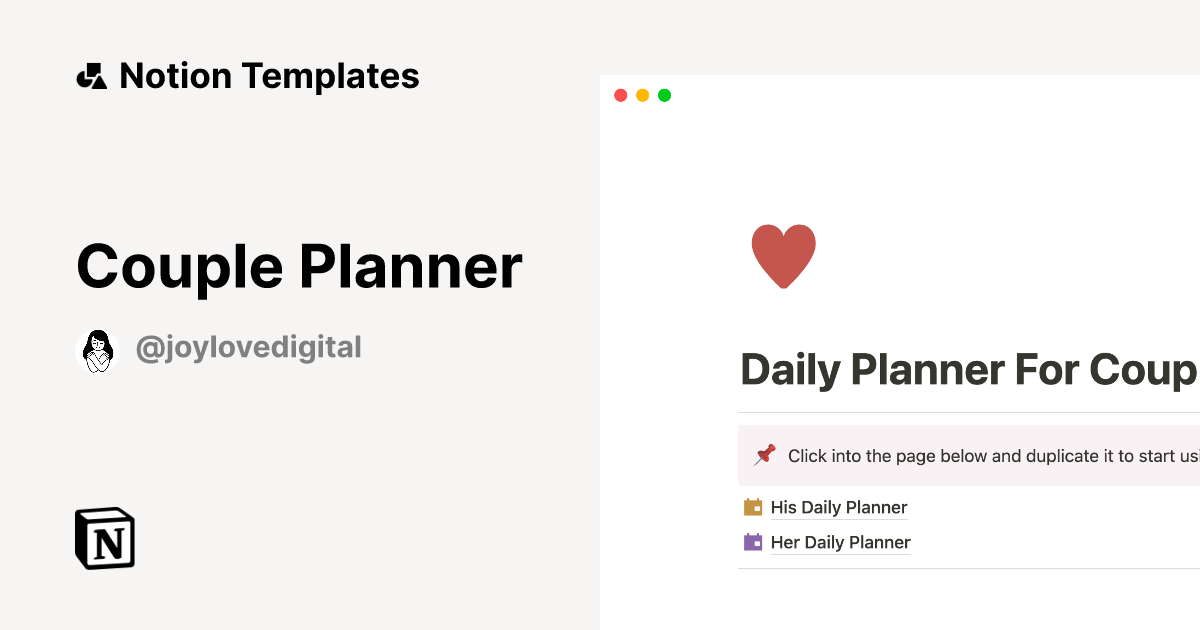This screenshot has width=1200, height=630.
Task: Click the divider line under the page title
Action: pos(965,411)
